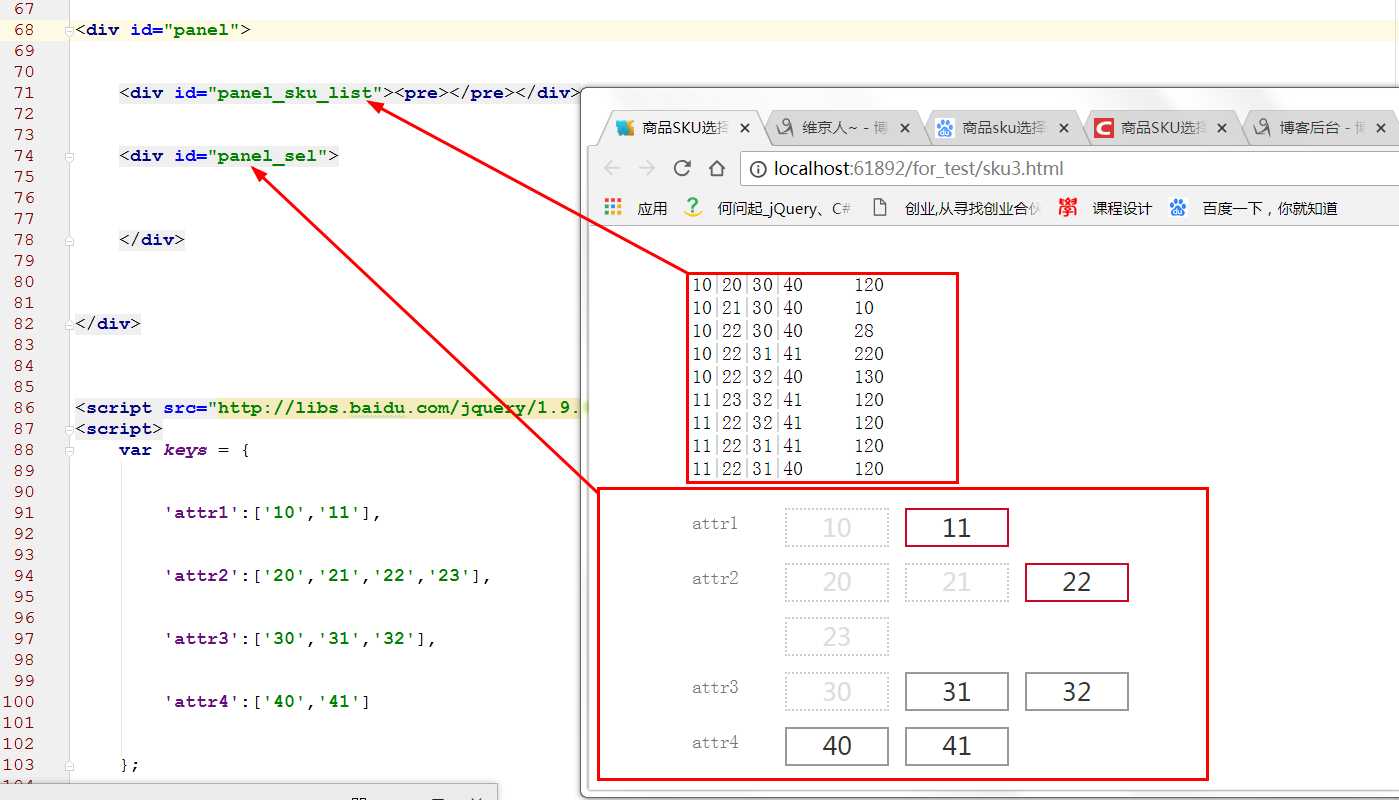Click code line 'attr2':['20','21','22','23']
The width and height of the screenshot is (1399, 800).
328,576
